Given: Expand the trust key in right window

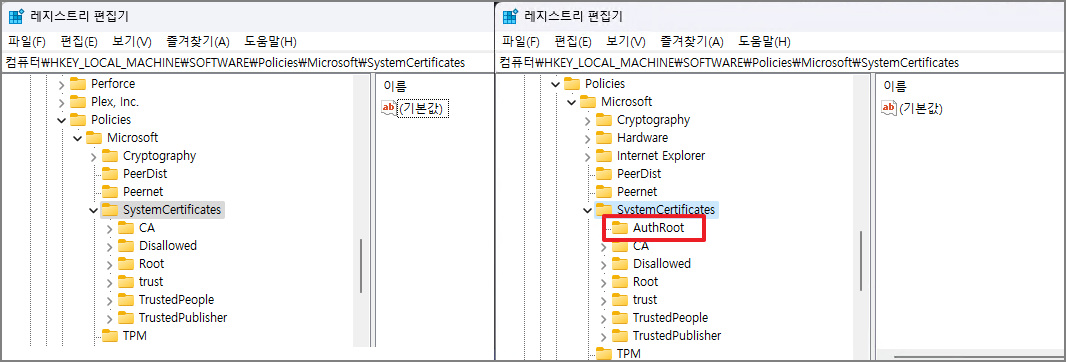Looking at the screenshot, I should (604, 300).
